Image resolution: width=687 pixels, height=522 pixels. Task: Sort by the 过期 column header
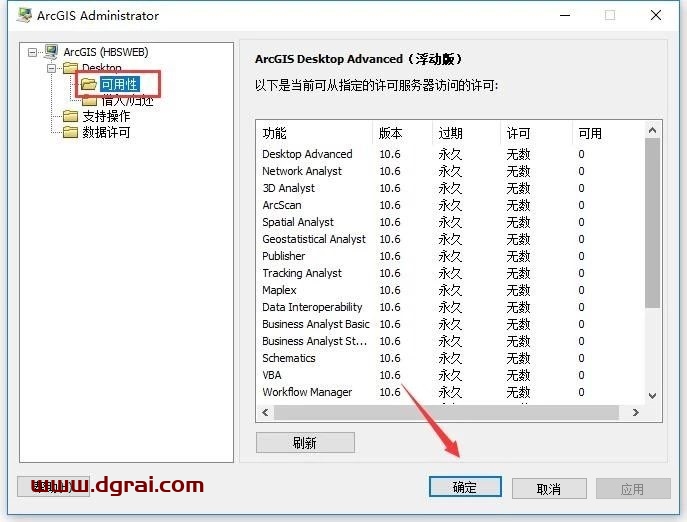(x=466, y=133)
